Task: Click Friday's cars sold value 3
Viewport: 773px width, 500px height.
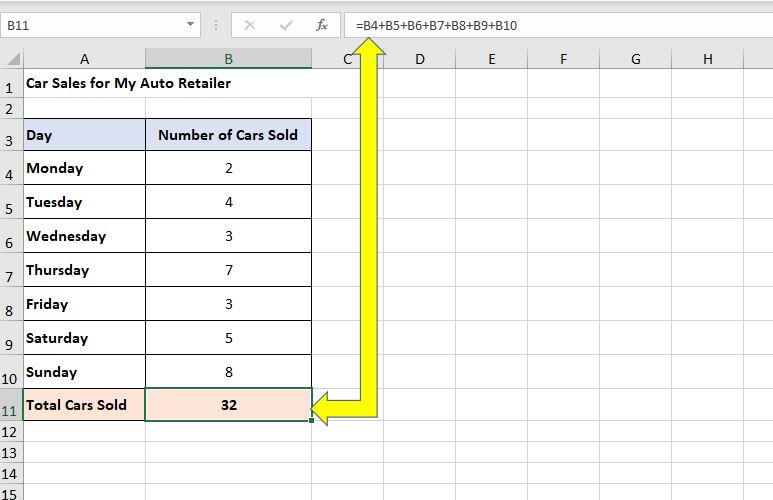Action: pyautogui.click(x=228, y=304)
